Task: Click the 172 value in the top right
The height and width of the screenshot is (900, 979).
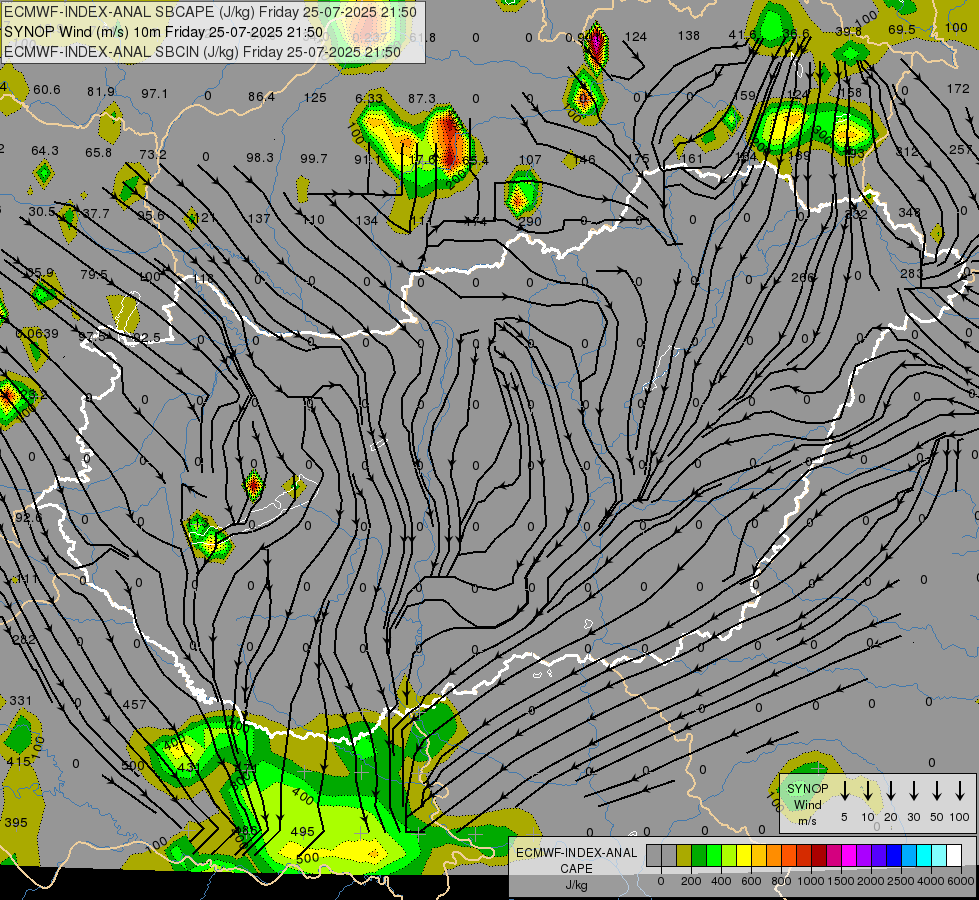Action: click(x=958, y=89)
